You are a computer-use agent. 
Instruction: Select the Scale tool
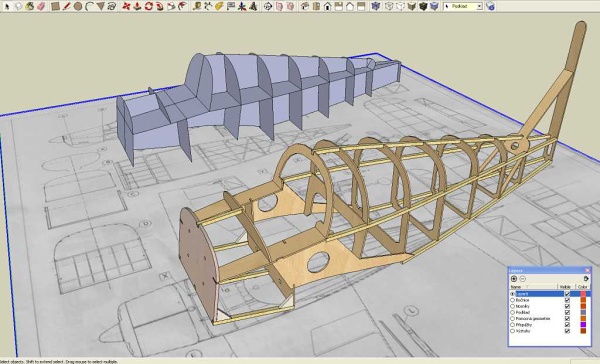coord(171,6)
